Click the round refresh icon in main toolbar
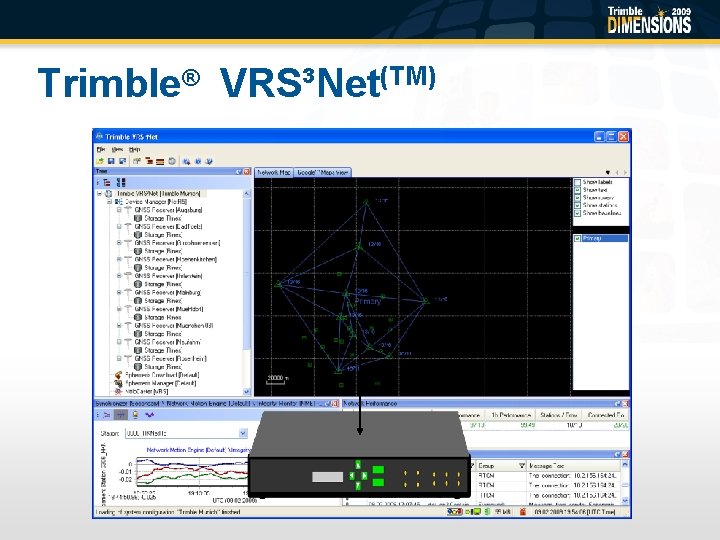This screenshot has height=540, width=720. pos(172,161)
